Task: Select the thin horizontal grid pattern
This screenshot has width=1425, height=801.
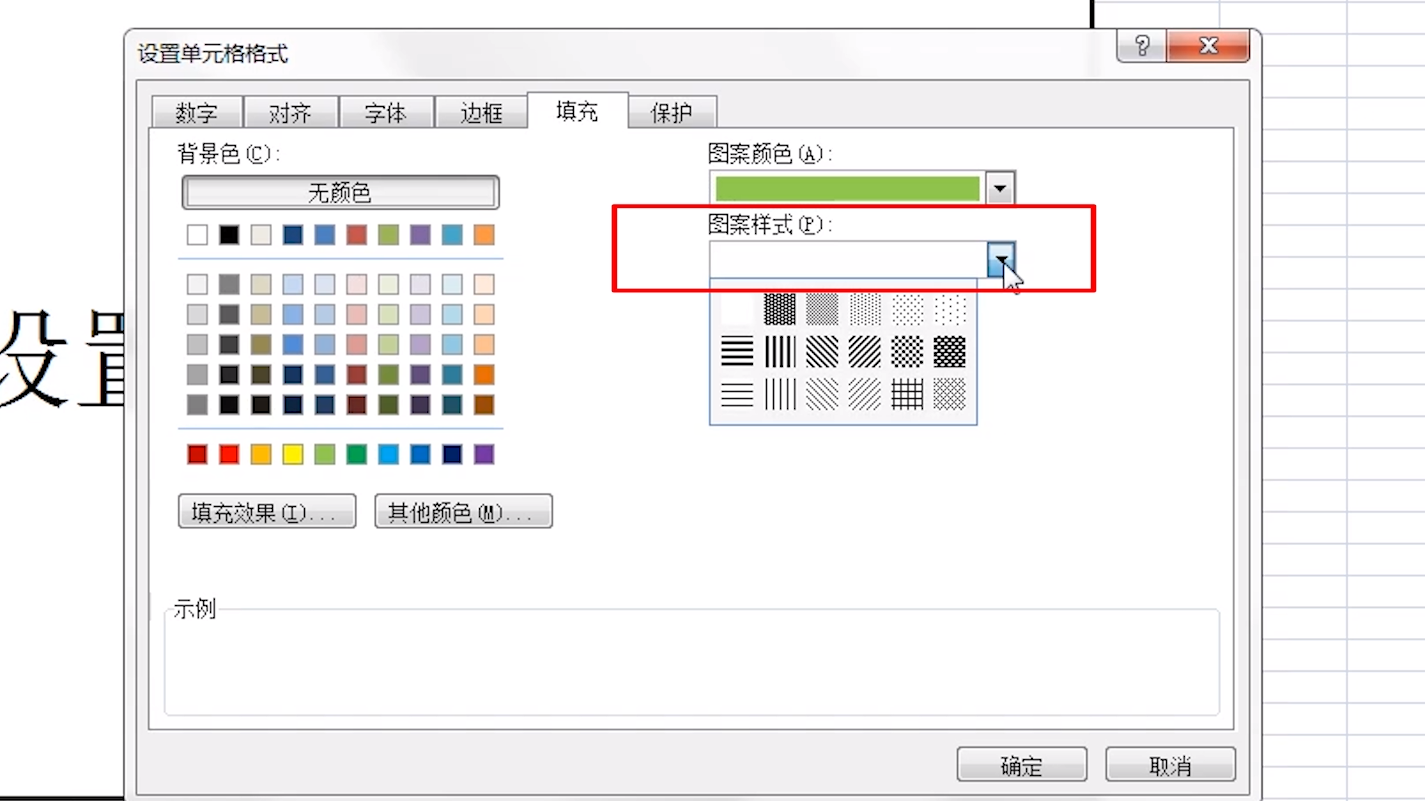Action: click(x=907, y=394)
